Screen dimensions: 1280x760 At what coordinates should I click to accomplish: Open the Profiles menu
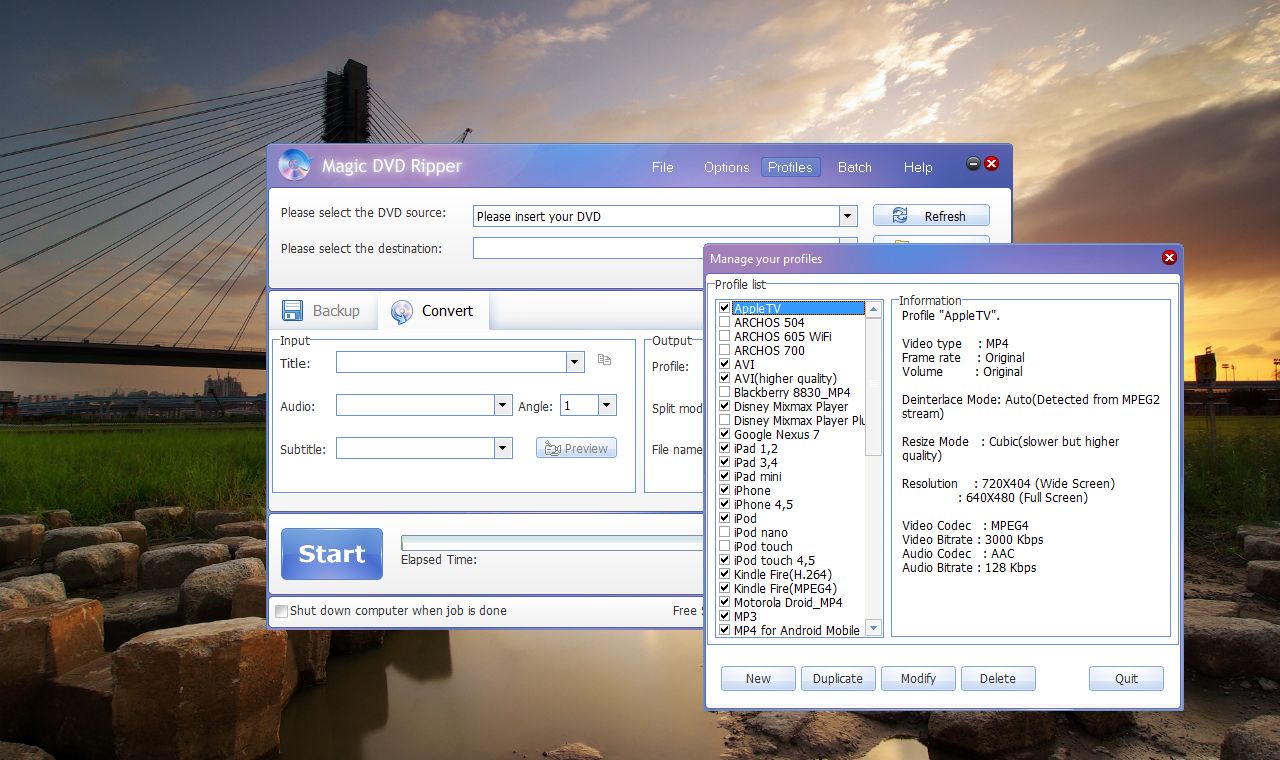[790, 167]
